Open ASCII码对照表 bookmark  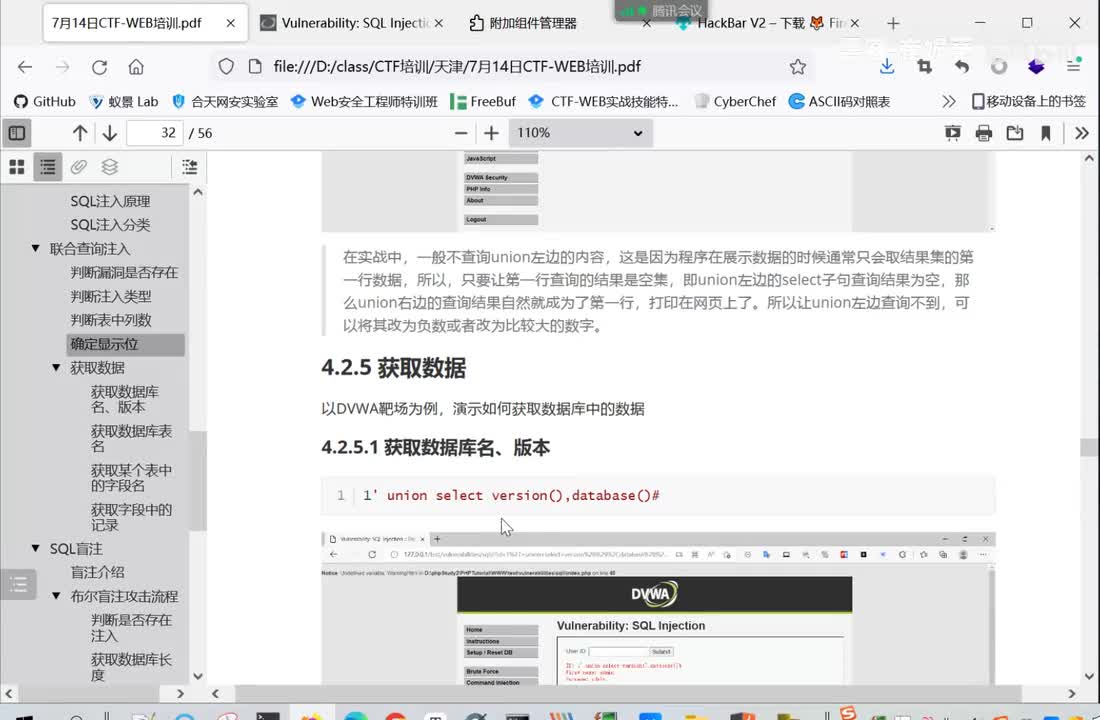(x=839, y=102)
